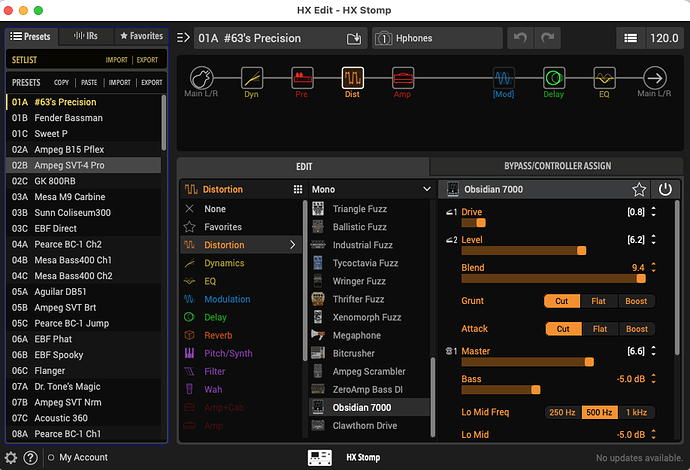690x470 pixels.
Task: Save the preset with save icon
Action: point(354,39)
